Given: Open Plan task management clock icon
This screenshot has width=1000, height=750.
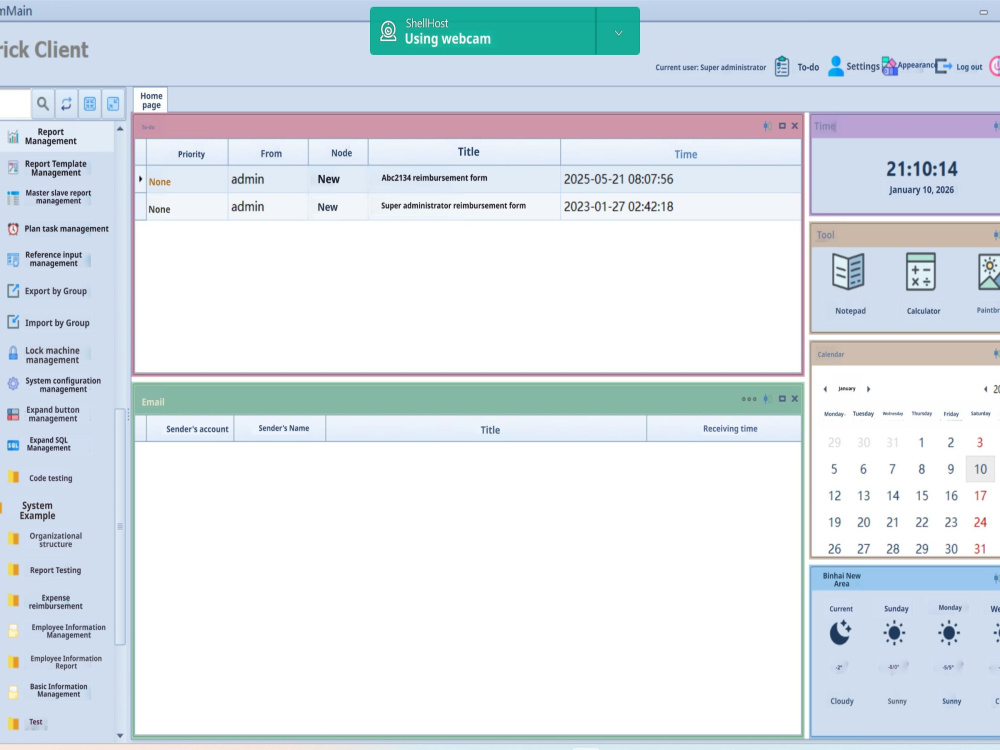Looking at the screenshot, I should pos(13,229).
